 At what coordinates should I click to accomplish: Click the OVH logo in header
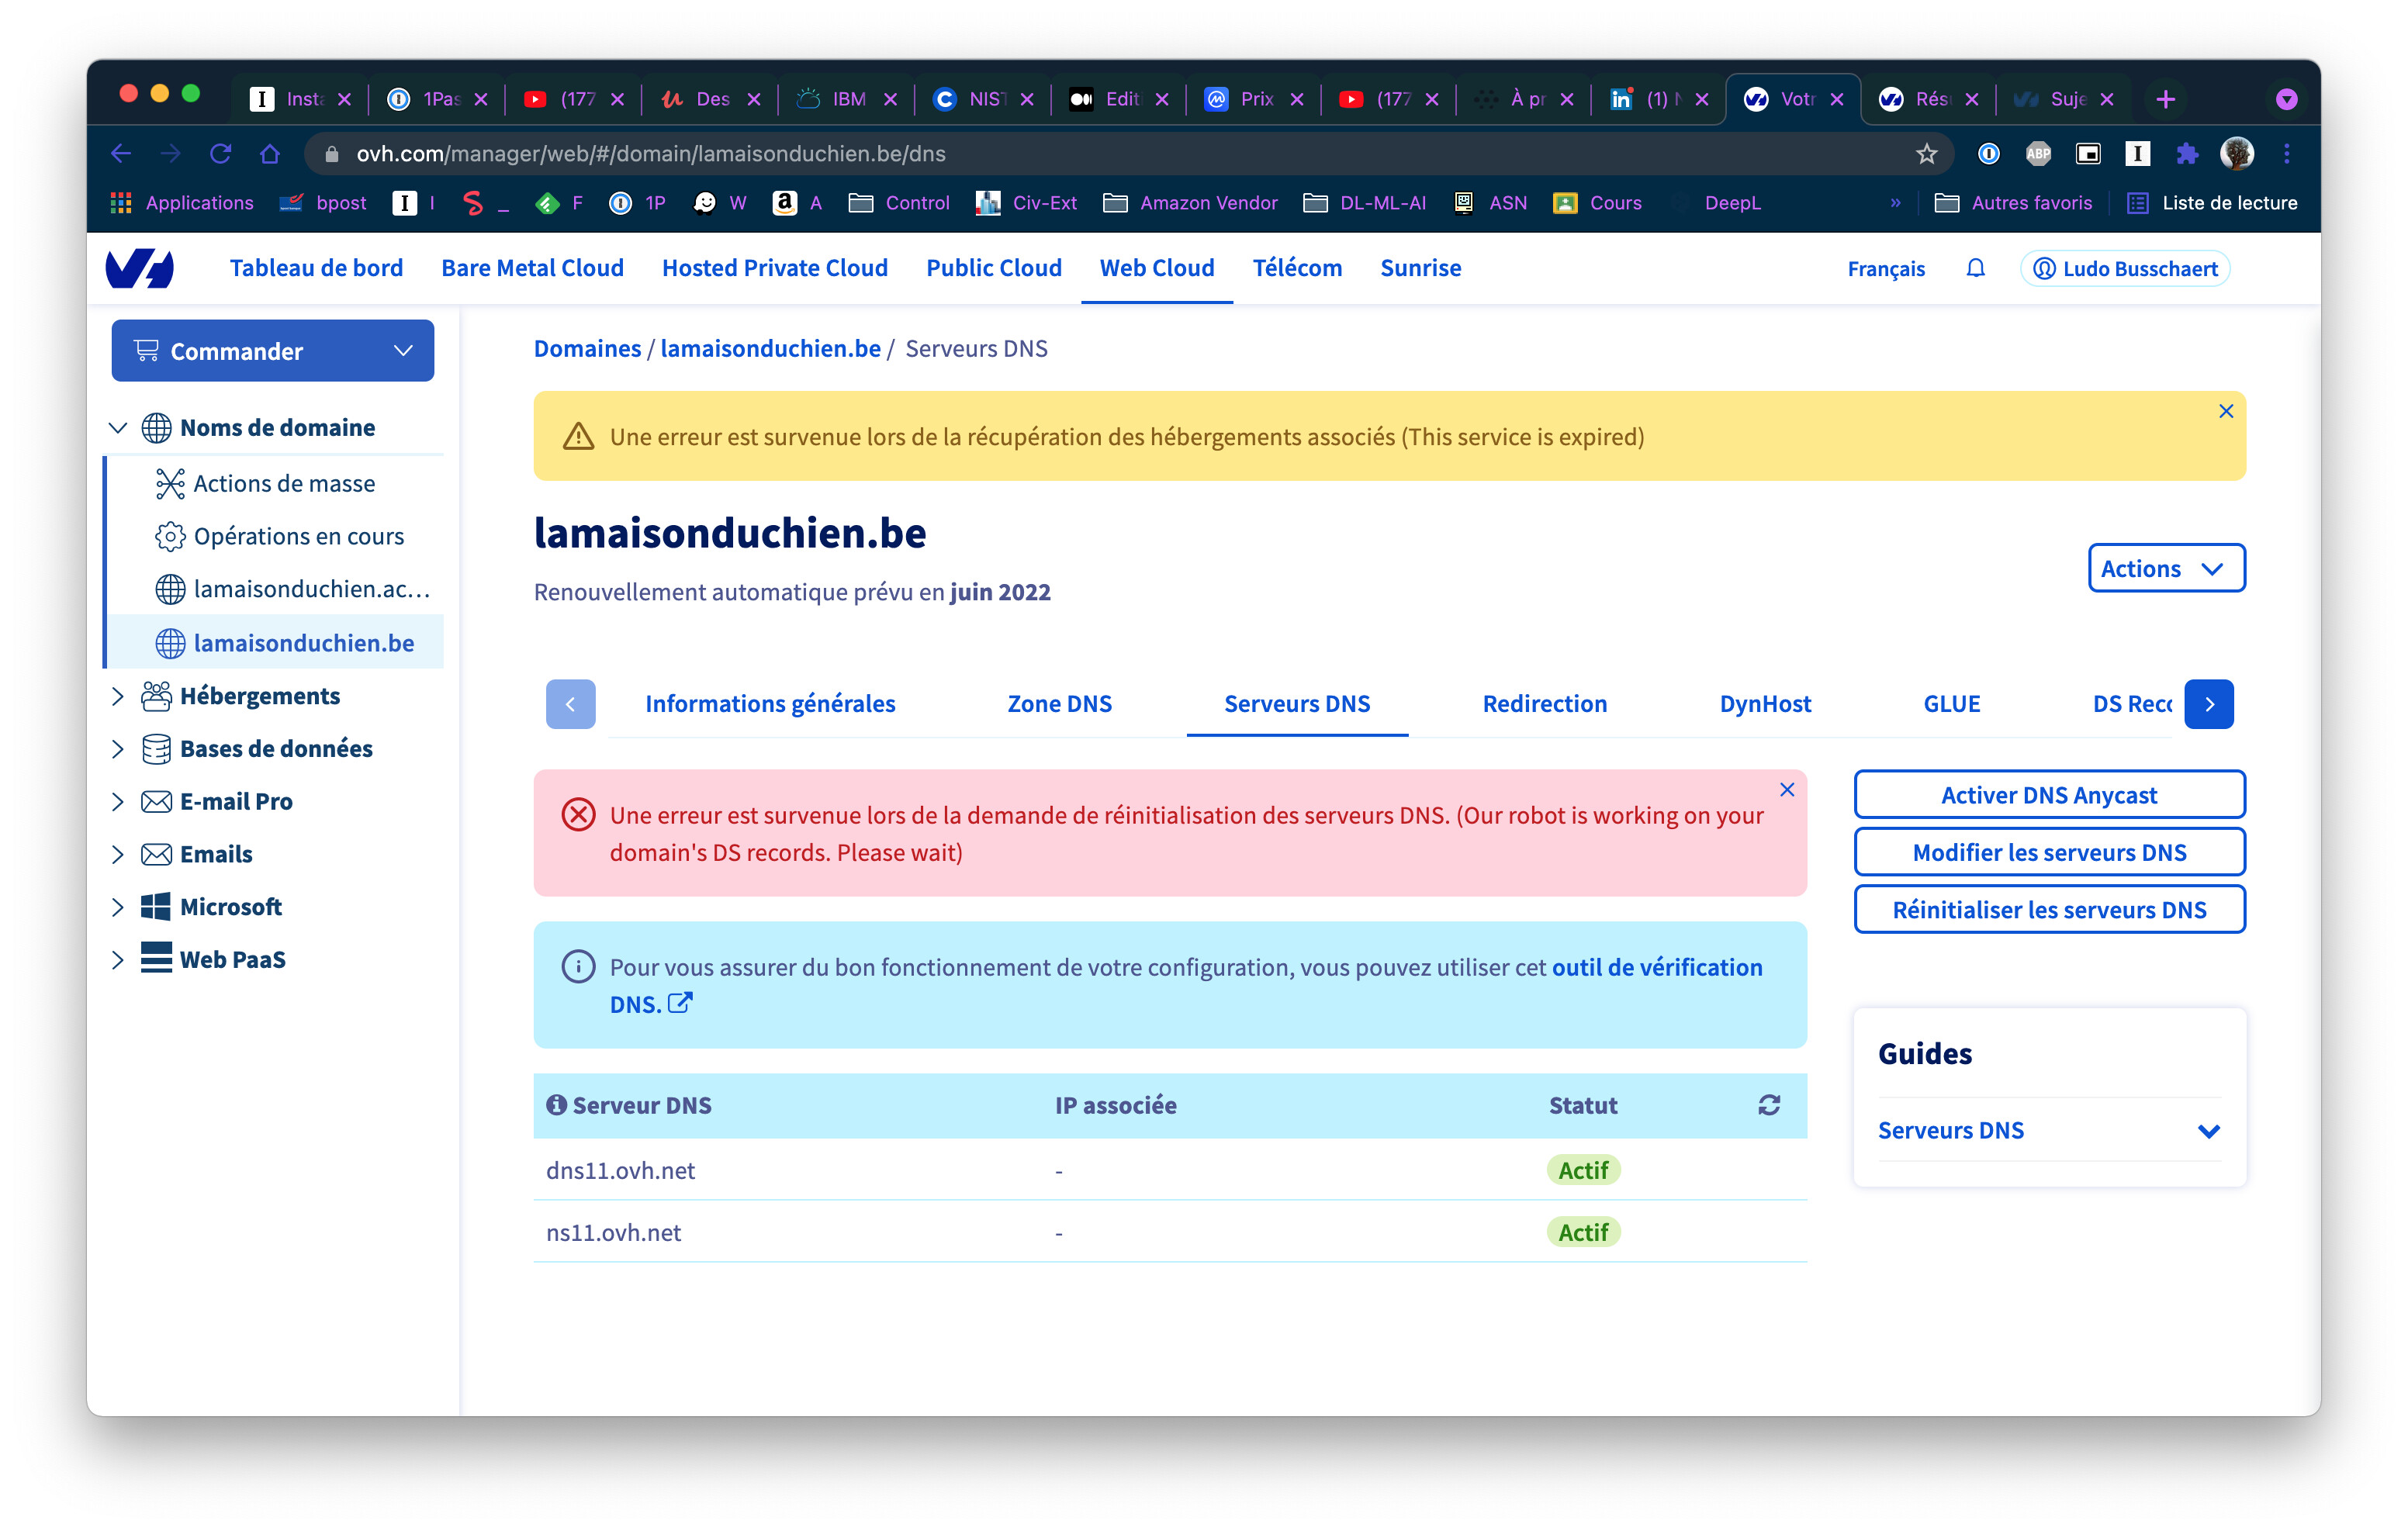point(140,268)
